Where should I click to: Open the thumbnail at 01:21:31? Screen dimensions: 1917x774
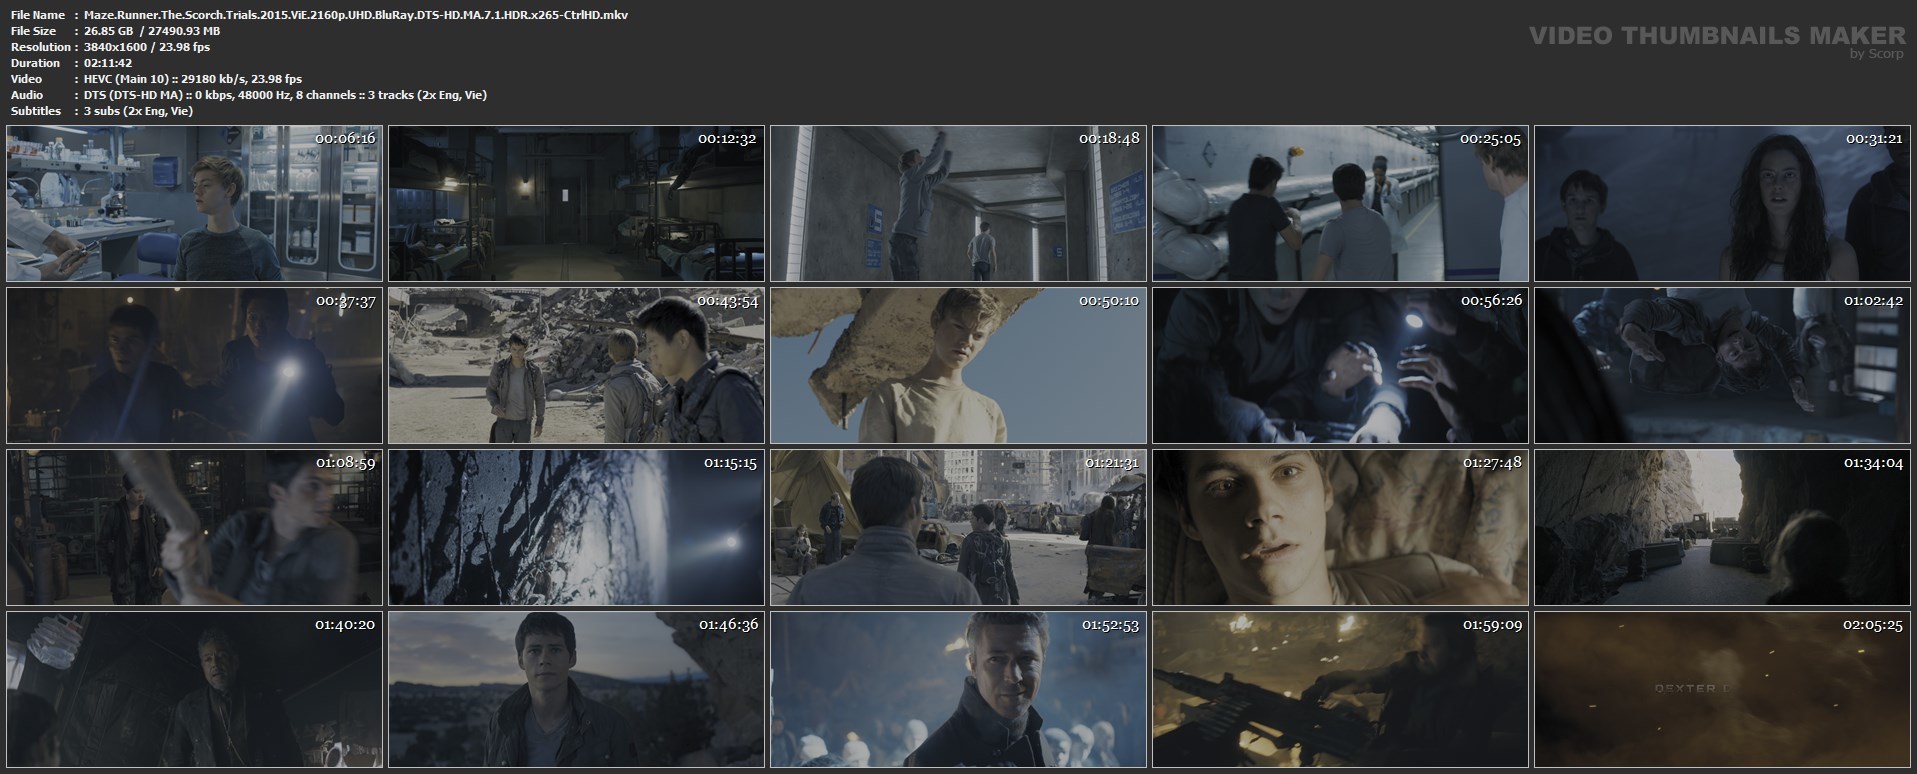pos(958,528)
